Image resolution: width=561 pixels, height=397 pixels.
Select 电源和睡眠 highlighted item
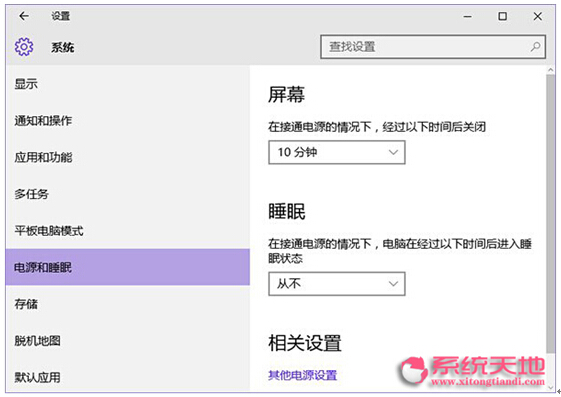(128, 267)
